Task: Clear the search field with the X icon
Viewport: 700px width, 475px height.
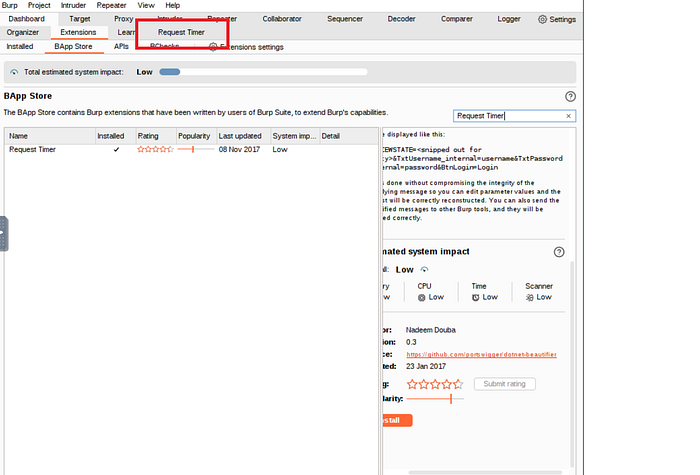Action: click(568, 116)
